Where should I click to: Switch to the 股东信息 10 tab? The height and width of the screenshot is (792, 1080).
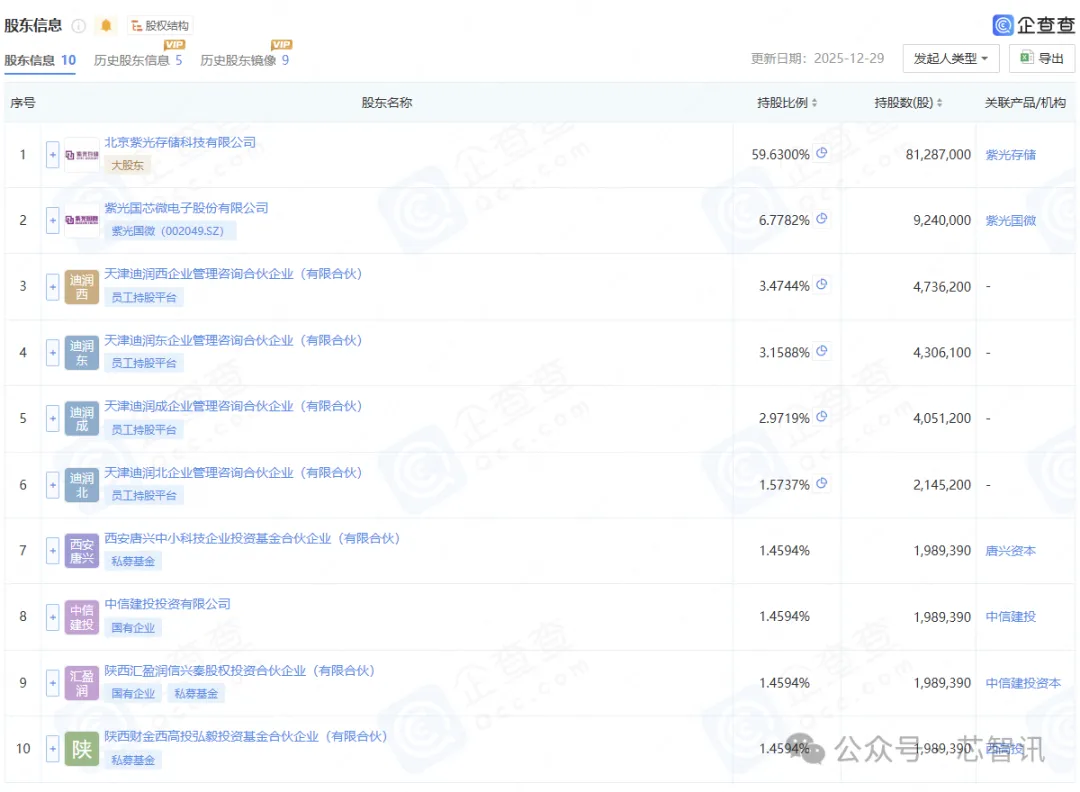click(40, 60)
